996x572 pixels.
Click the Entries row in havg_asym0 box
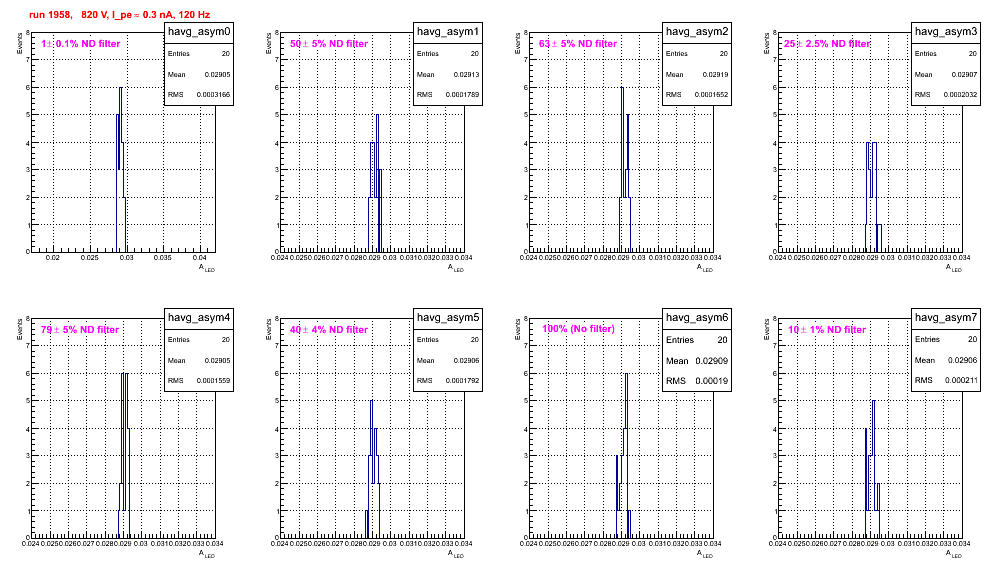tap(199, 54)
